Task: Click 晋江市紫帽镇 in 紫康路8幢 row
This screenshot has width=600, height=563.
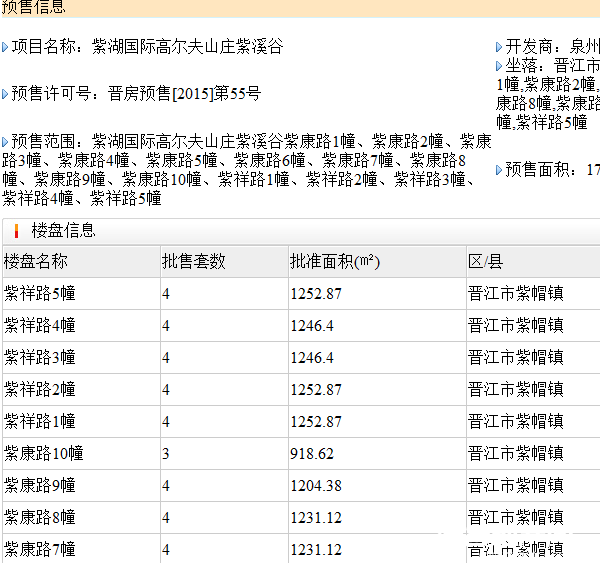Action: coord(516,517)
